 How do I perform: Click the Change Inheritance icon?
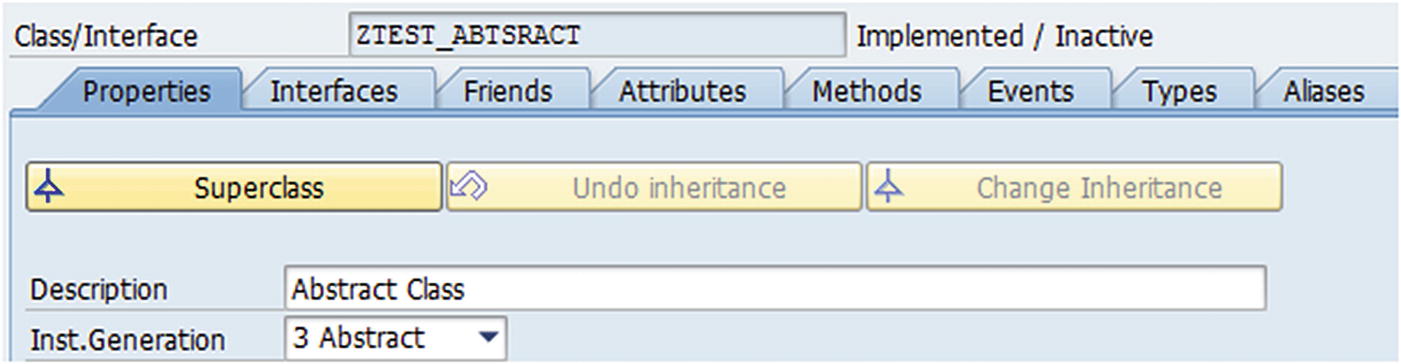coord(886,187)
